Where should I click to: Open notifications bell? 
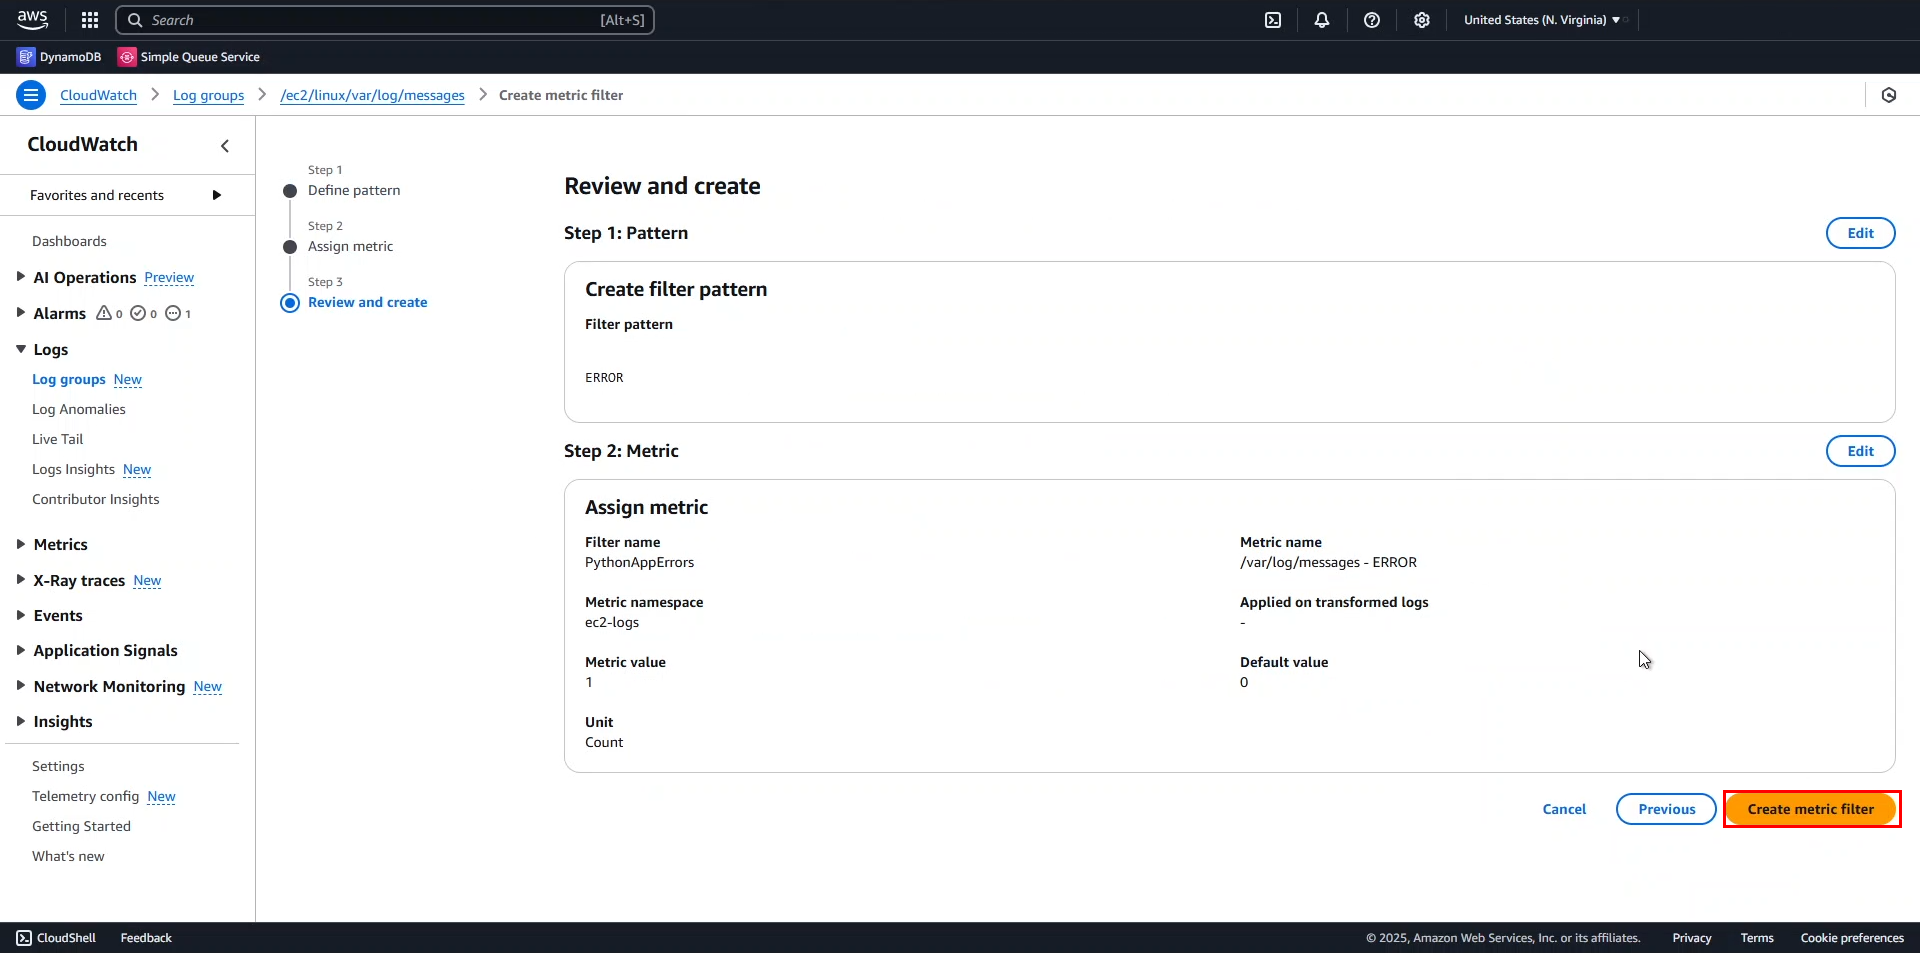(1322, 20)
